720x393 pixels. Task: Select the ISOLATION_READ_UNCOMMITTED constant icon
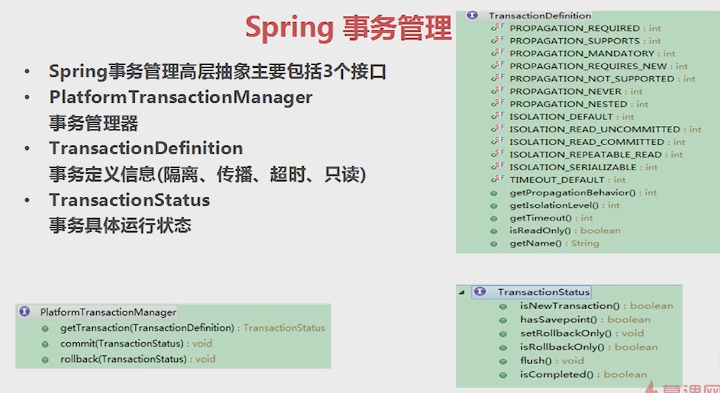point(497,129)
